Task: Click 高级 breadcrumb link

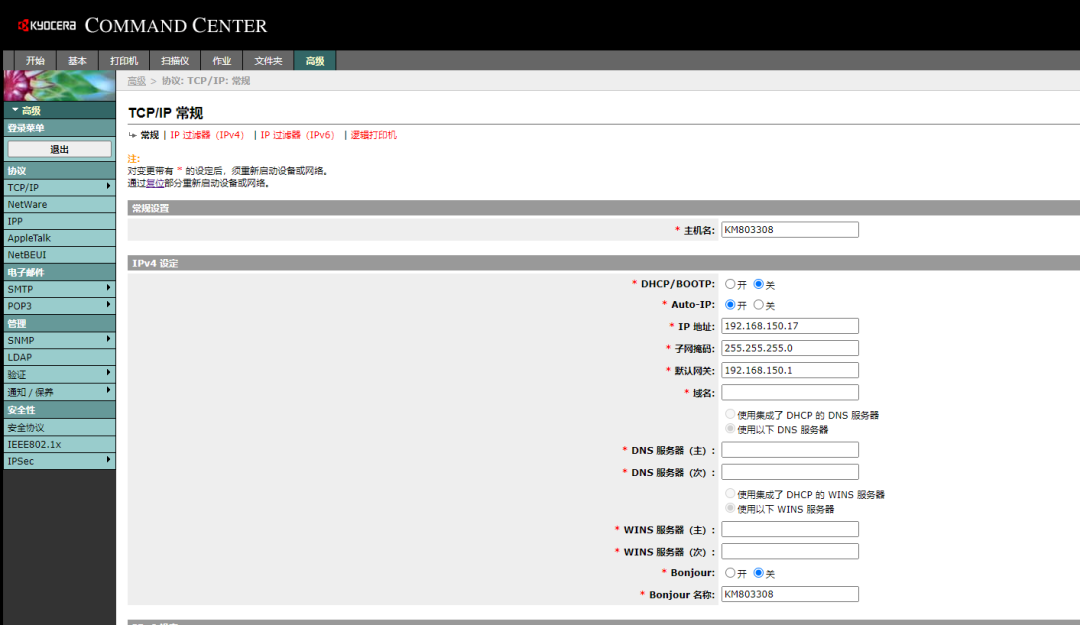Action: 136,81
